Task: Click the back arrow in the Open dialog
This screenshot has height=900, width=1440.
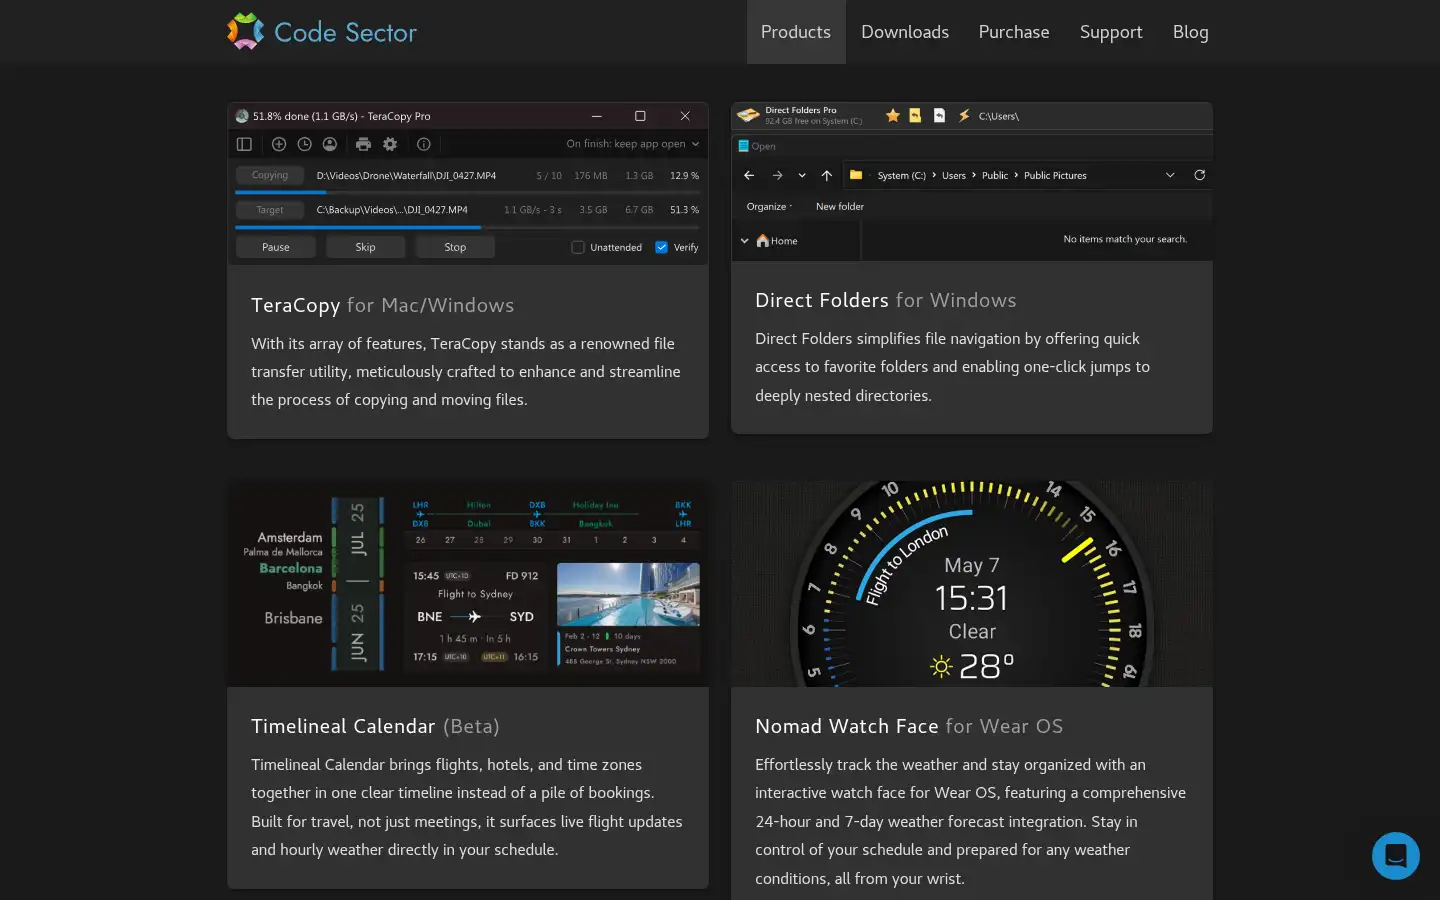Action: pyautogui.click(x=749, y=175)
